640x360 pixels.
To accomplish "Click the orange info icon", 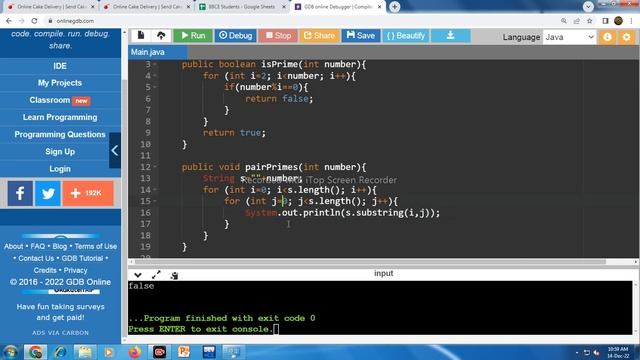I will 607,37.
